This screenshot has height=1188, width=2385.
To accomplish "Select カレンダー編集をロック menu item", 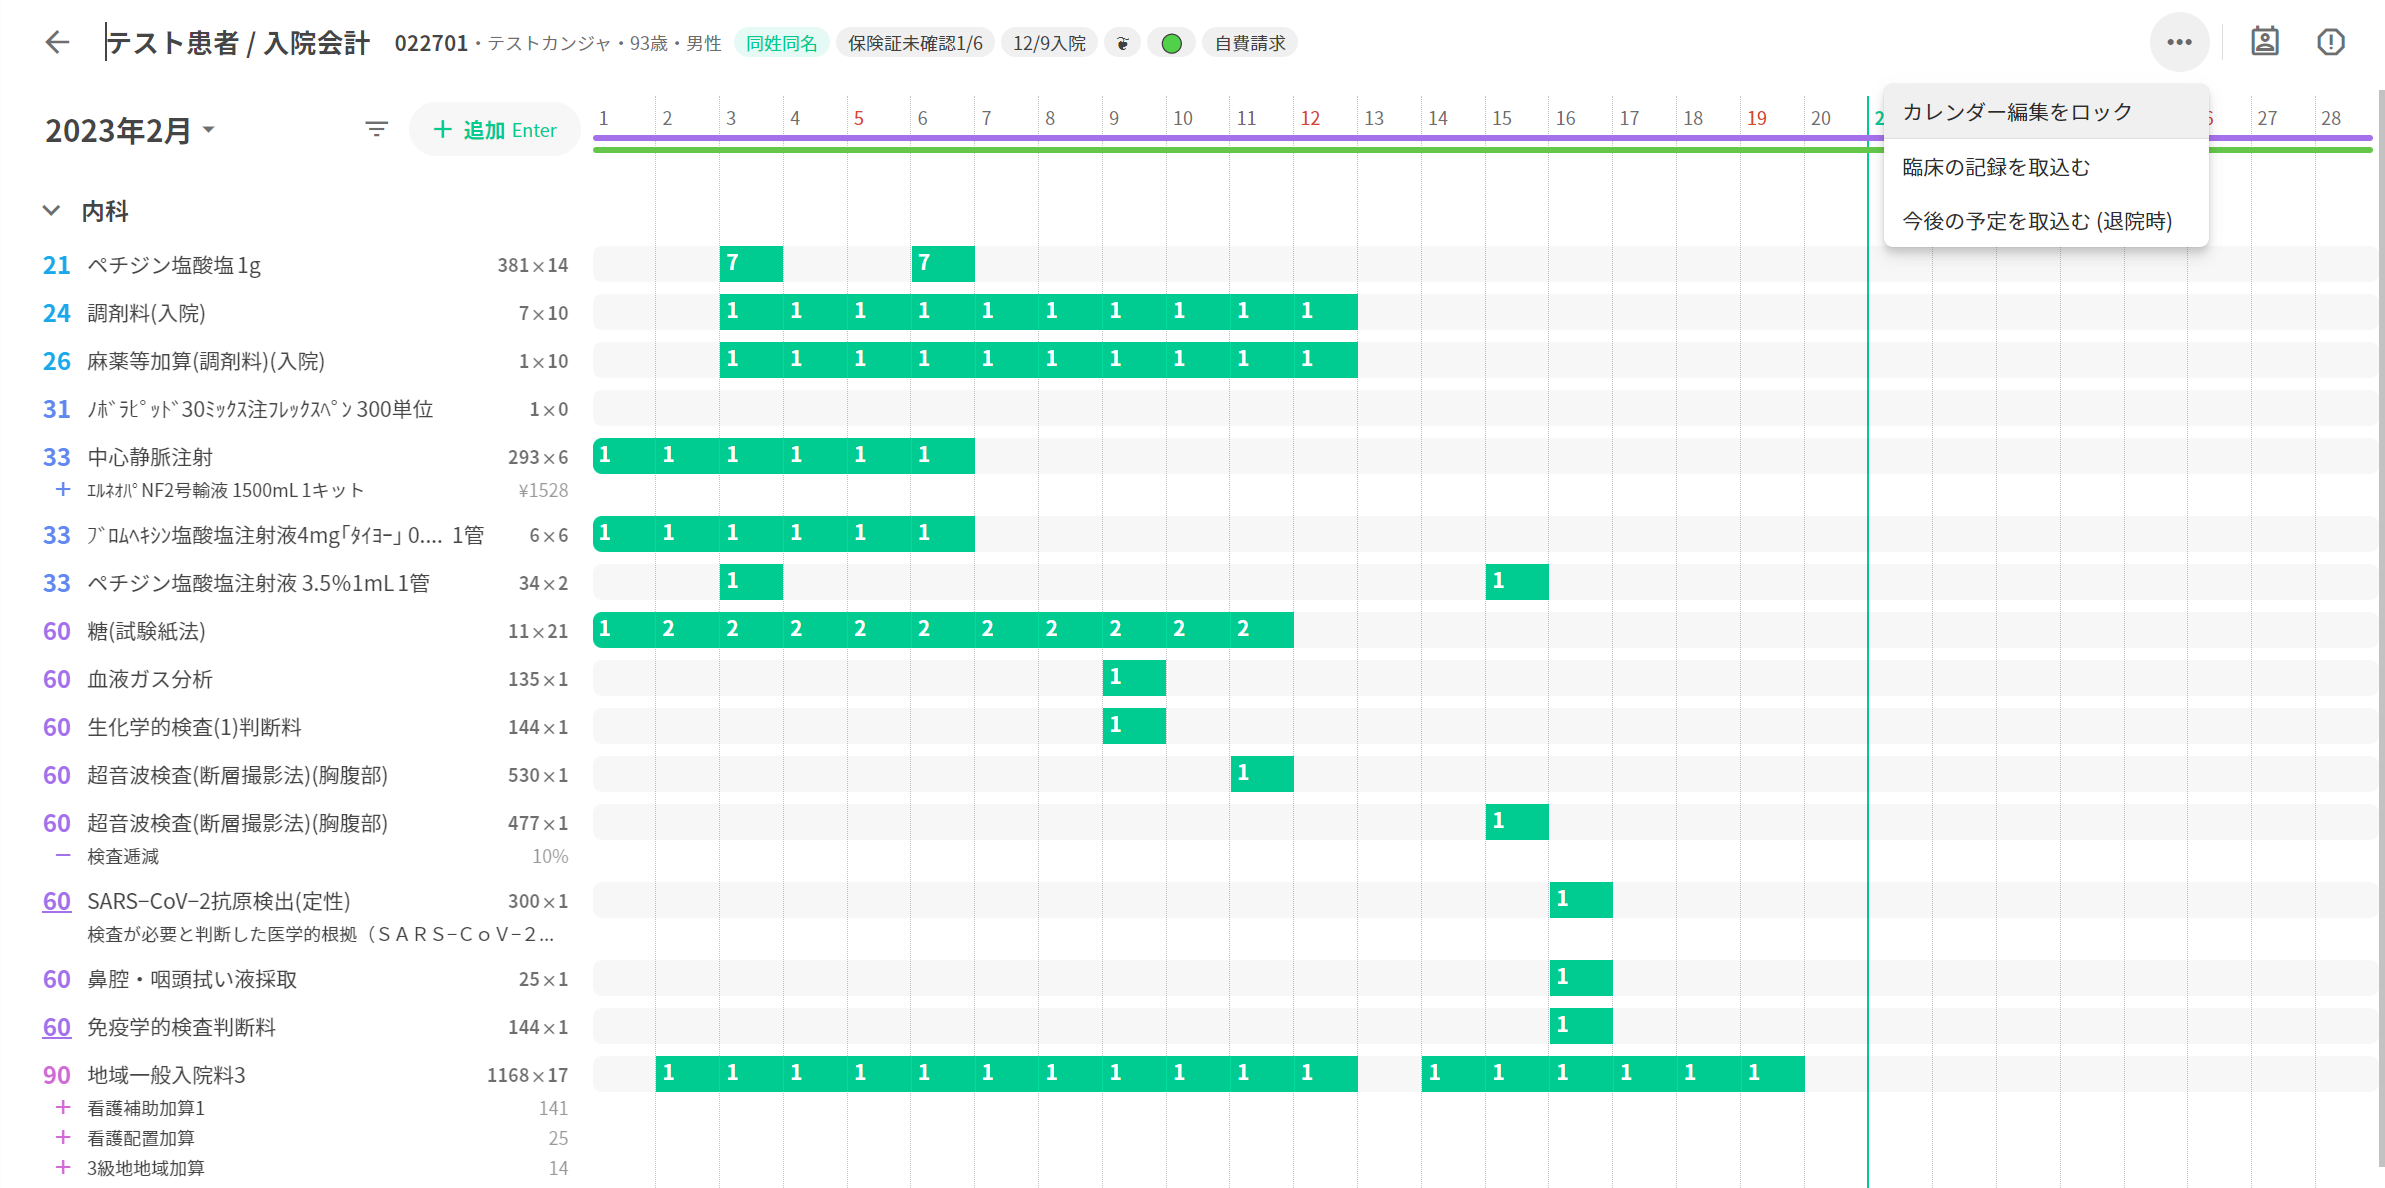I will (x=2017, y=112).
